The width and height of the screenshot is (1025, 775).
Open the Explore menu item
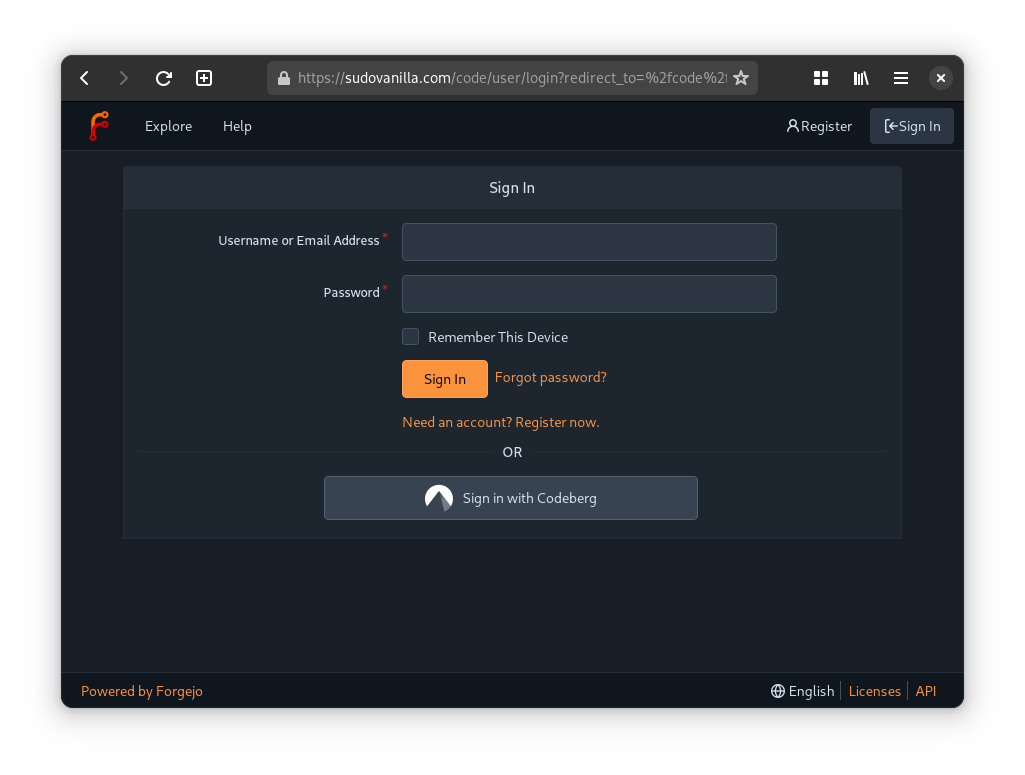168,126
